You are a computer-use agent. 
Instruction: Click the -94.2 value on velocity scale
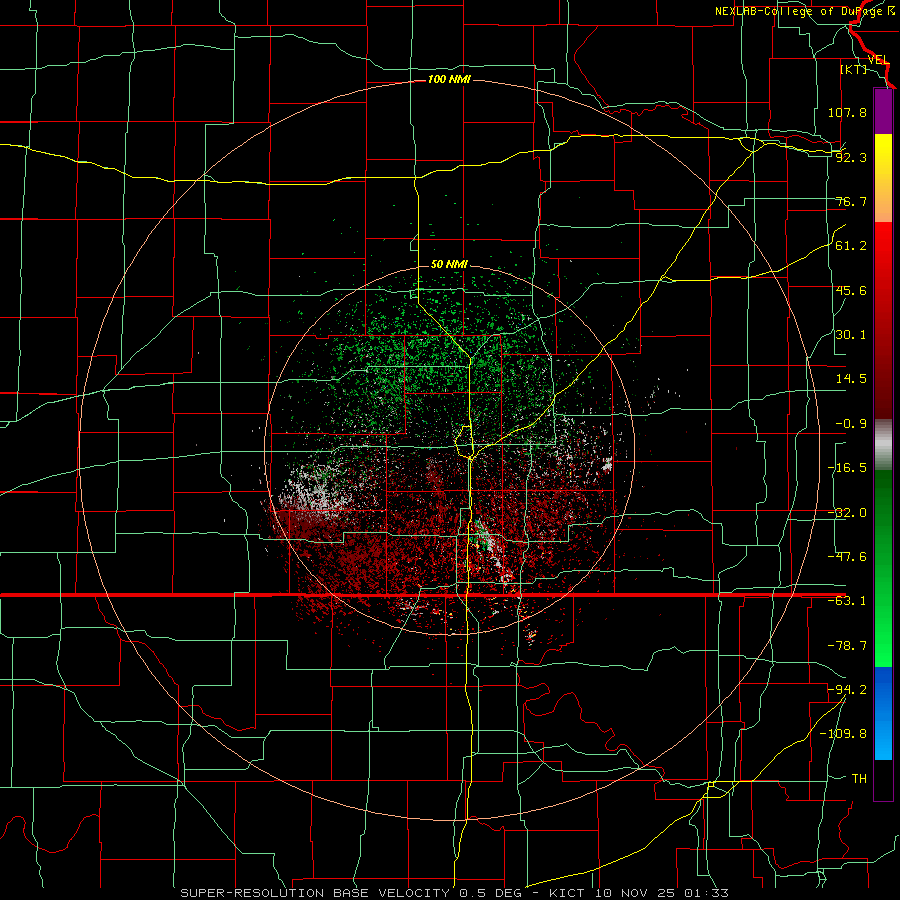coord(847,689)
